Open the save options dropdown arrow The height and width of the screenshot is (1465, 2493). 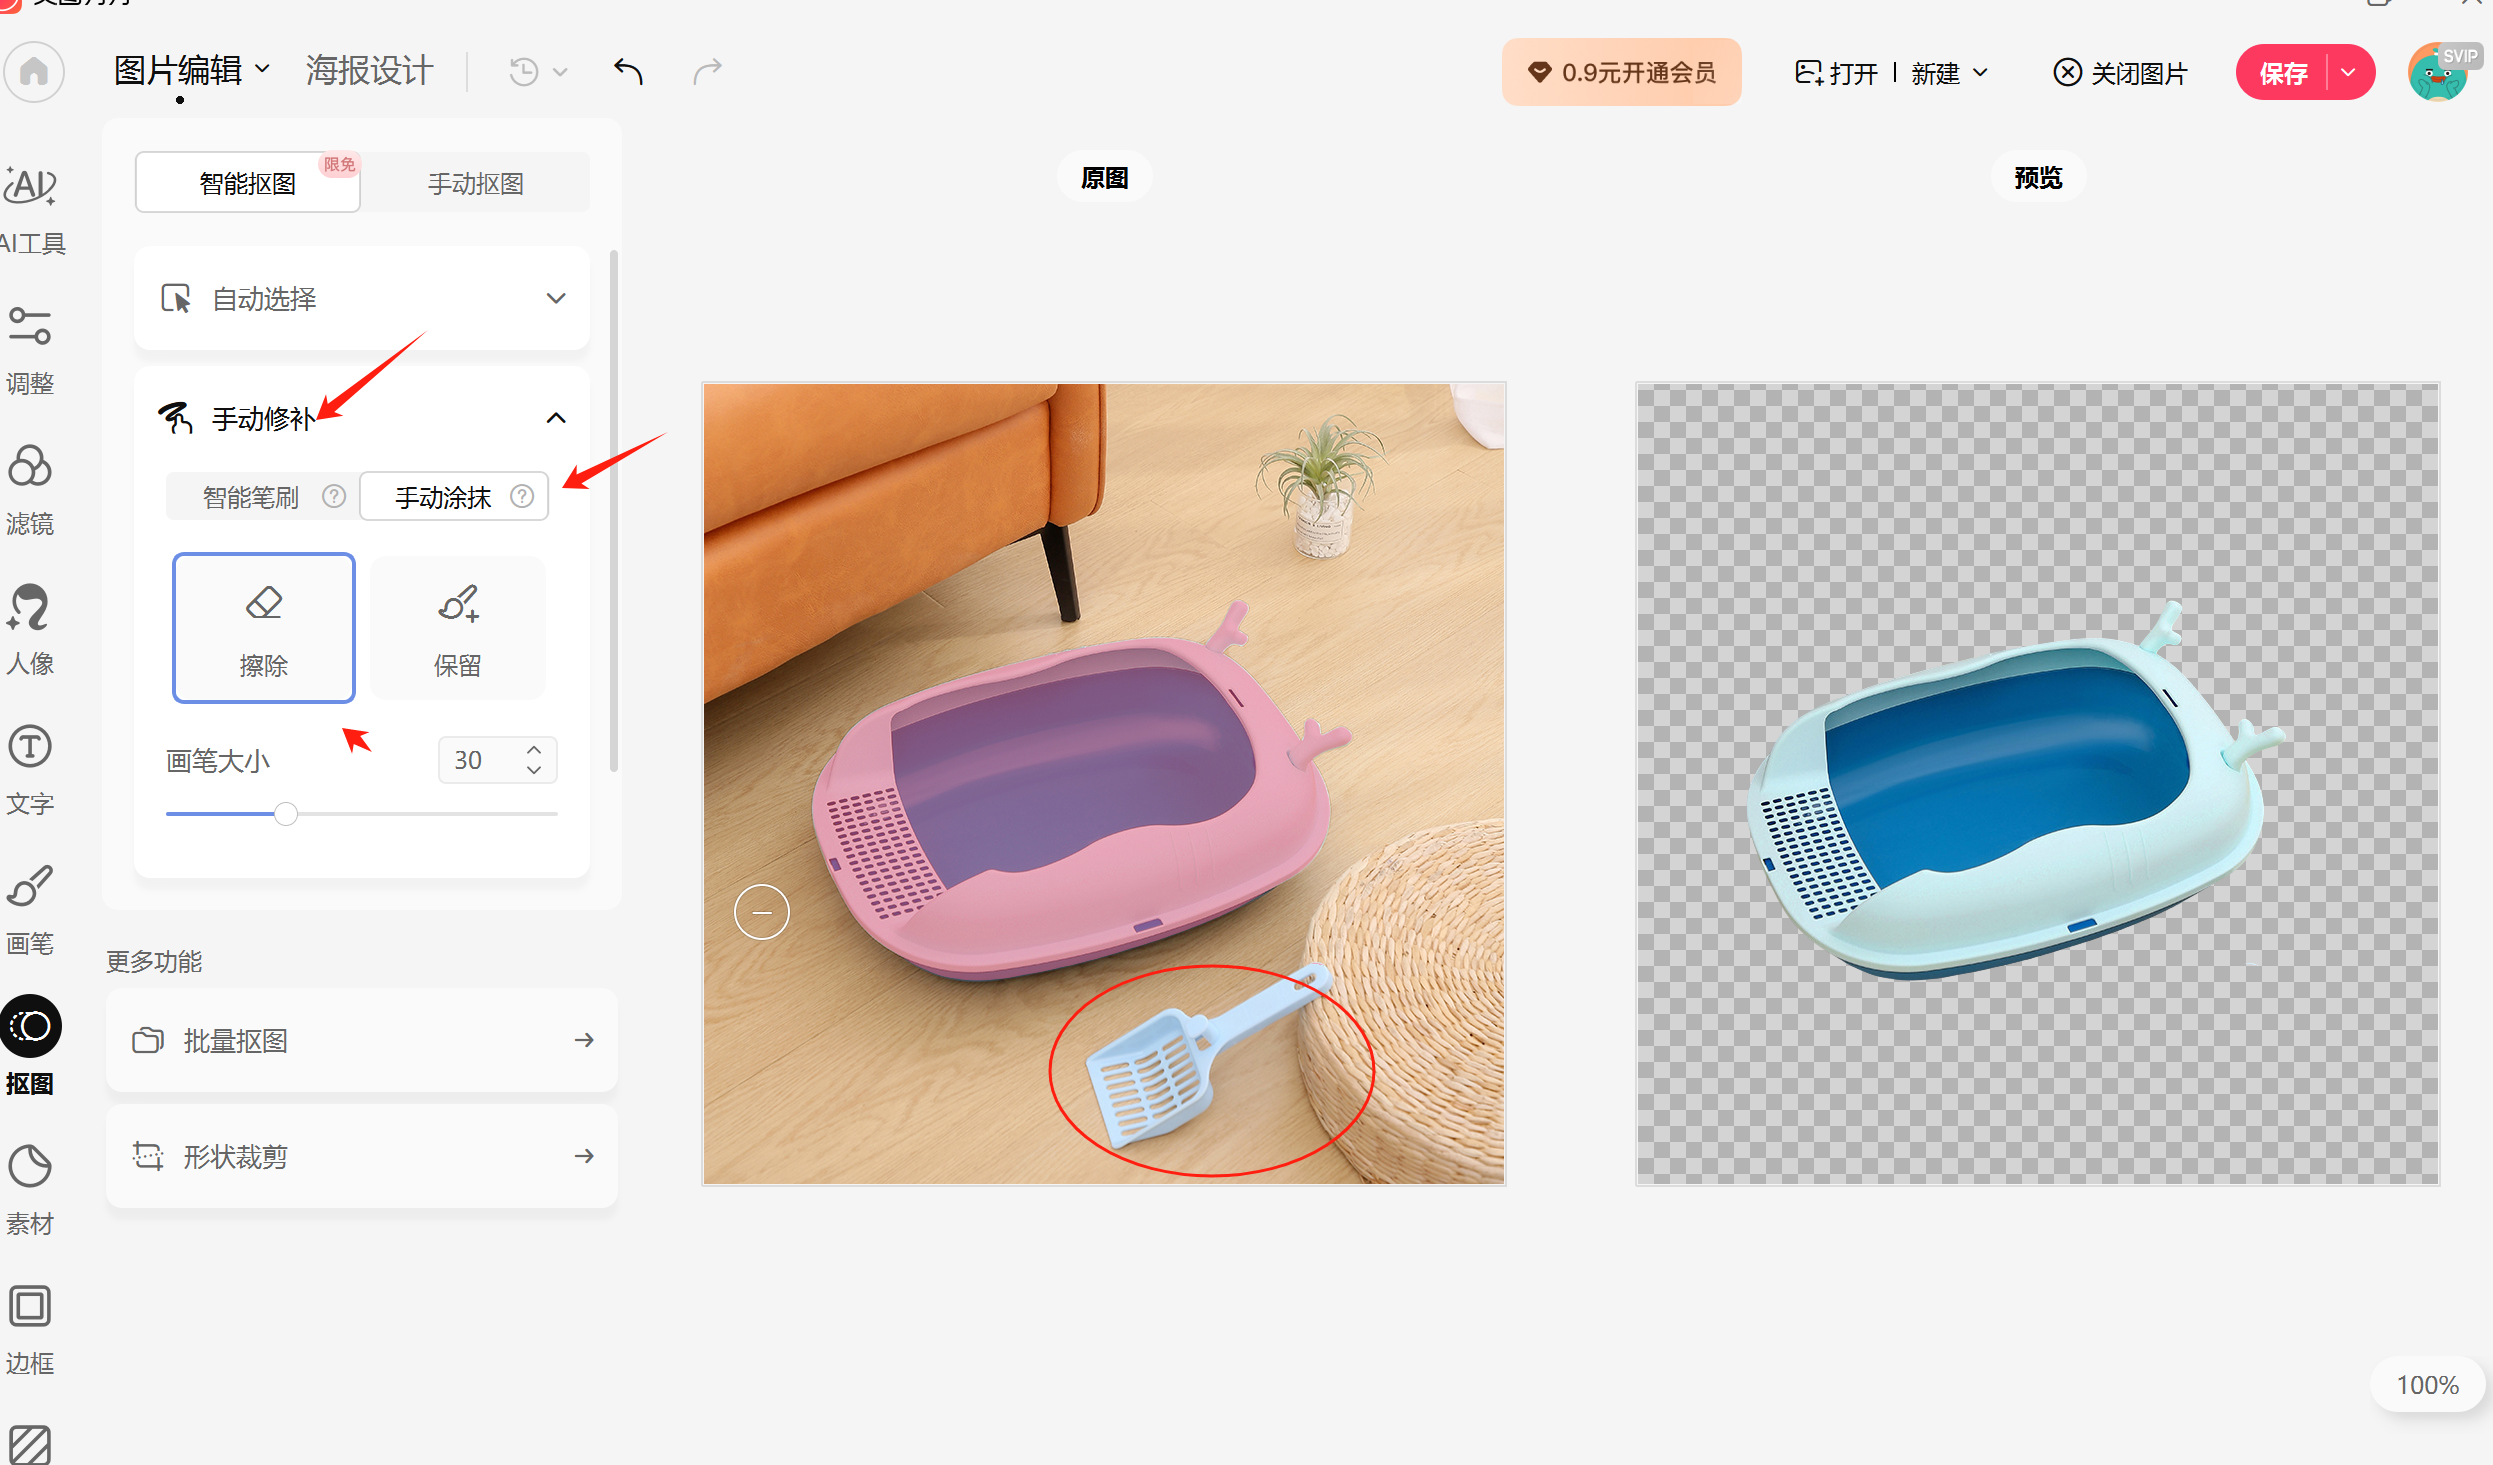2349,72
